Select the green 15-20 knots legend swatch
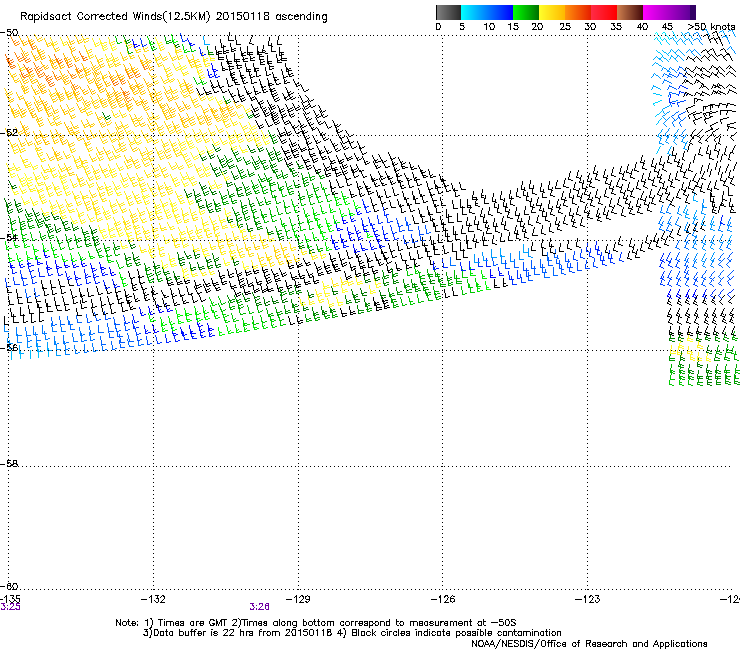This screenshot has height=650, width=740. (526, 12)
